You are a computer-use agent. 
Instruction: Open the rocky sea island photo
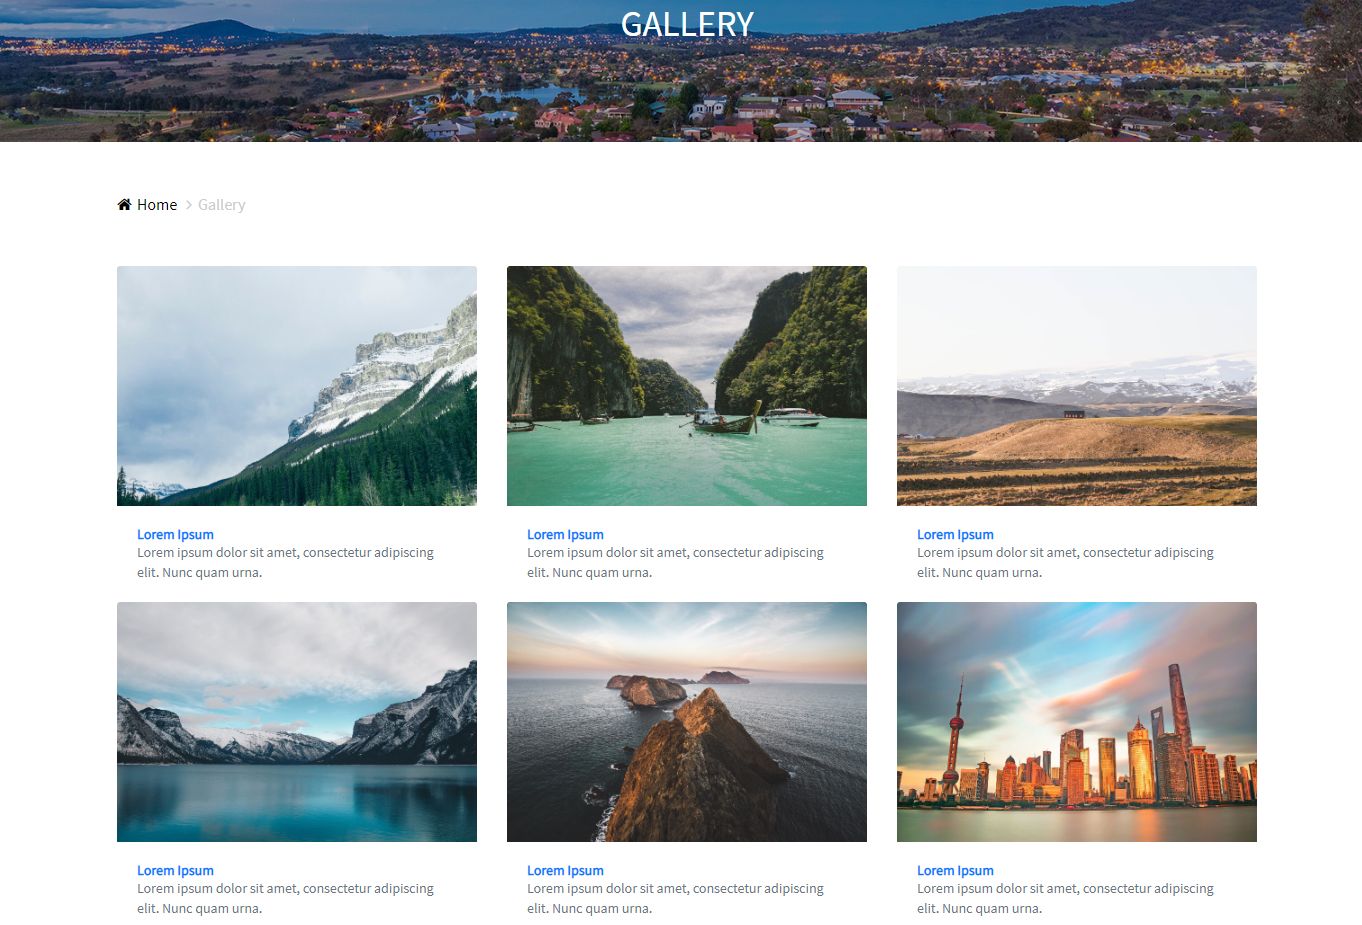coord(687,722)
